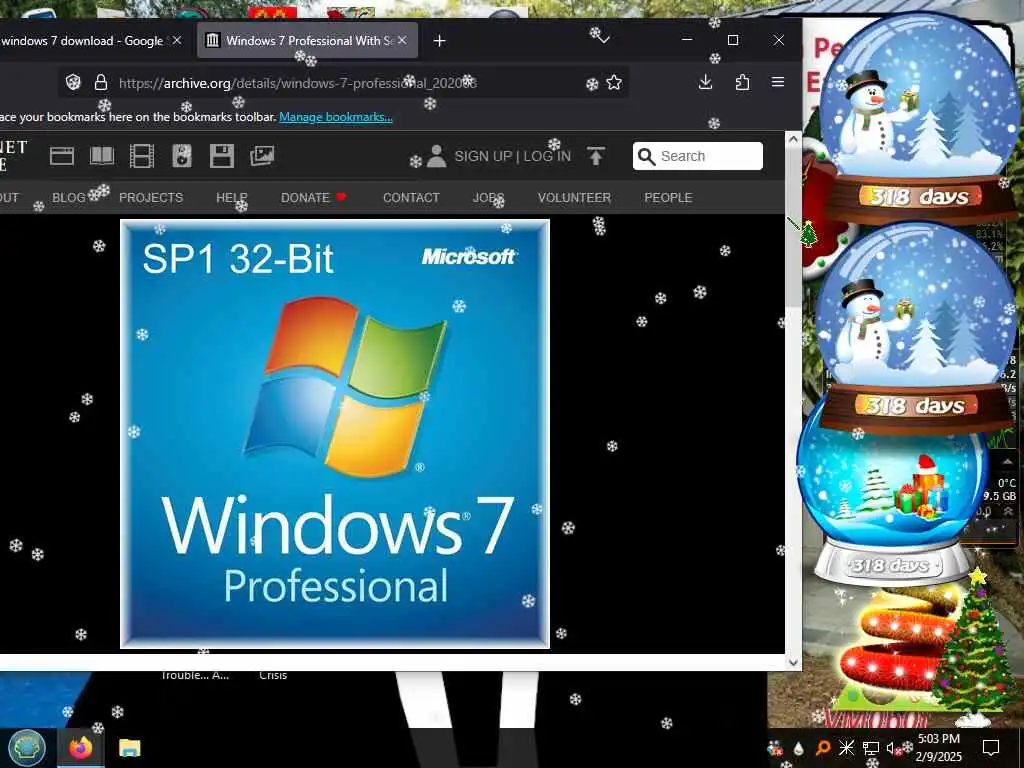Open the CONTACT nav item
The height and width of the screenshot is (768, 1024).
(411, 197)
